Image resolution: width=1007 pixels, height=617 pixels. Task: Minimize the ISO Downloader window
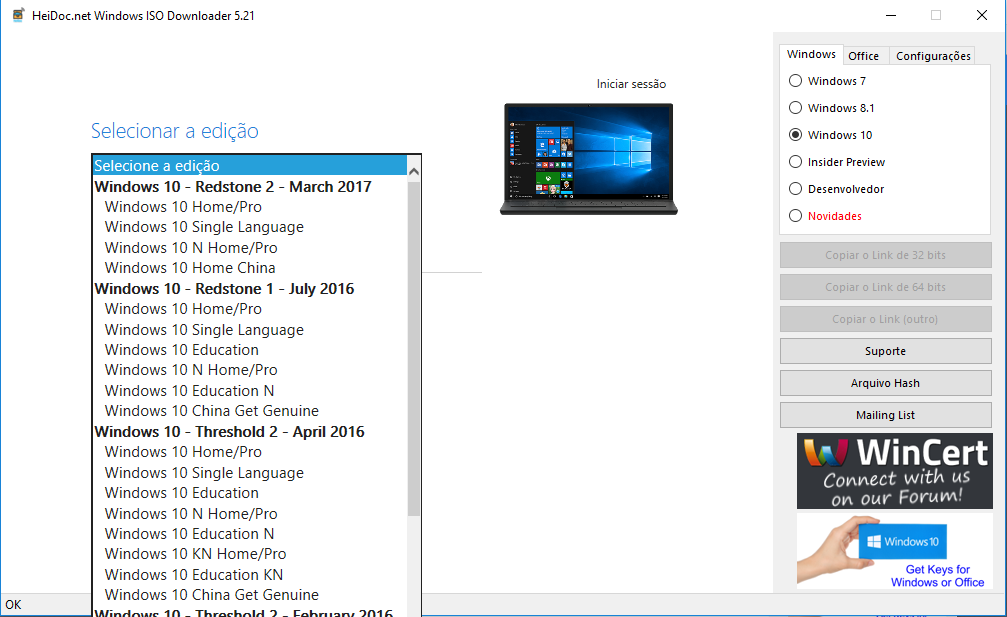coord(891,15)
